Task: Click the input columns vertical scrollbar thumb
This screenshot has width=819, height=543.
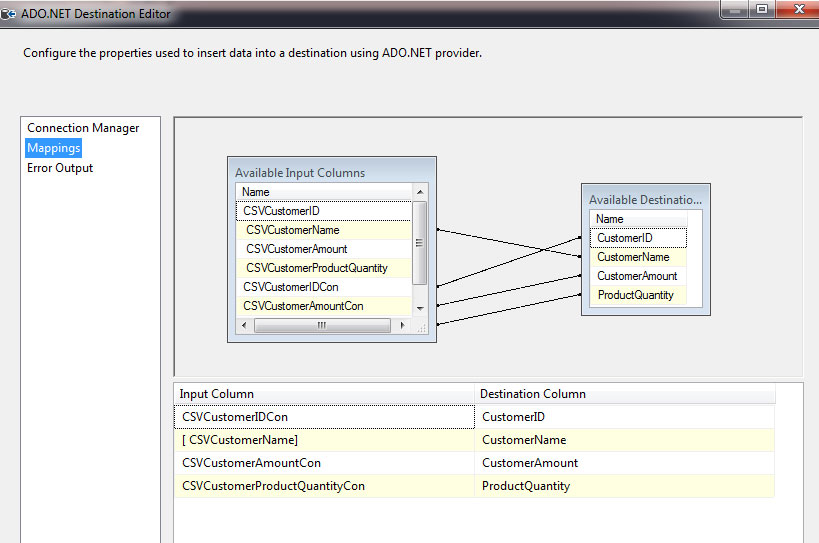Action: (419, 243)
